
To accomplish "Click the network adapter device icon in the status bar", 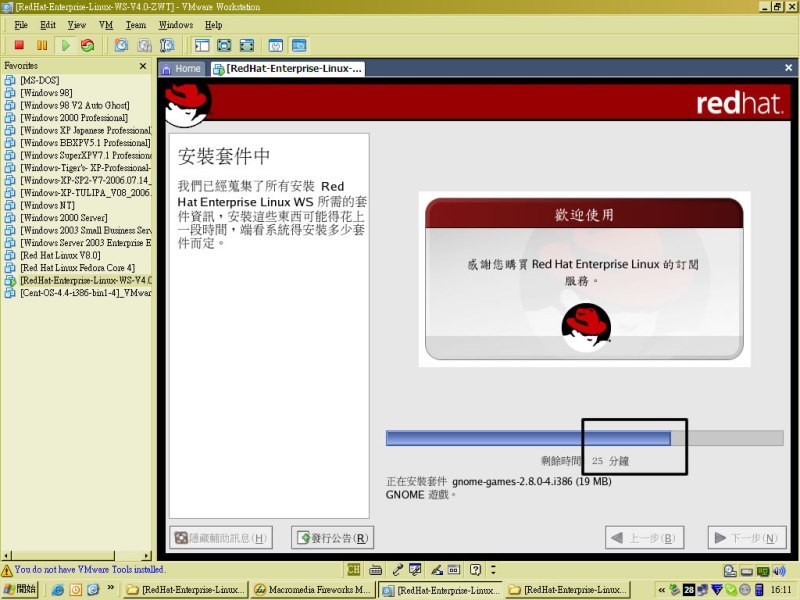I will coord(763,571).
